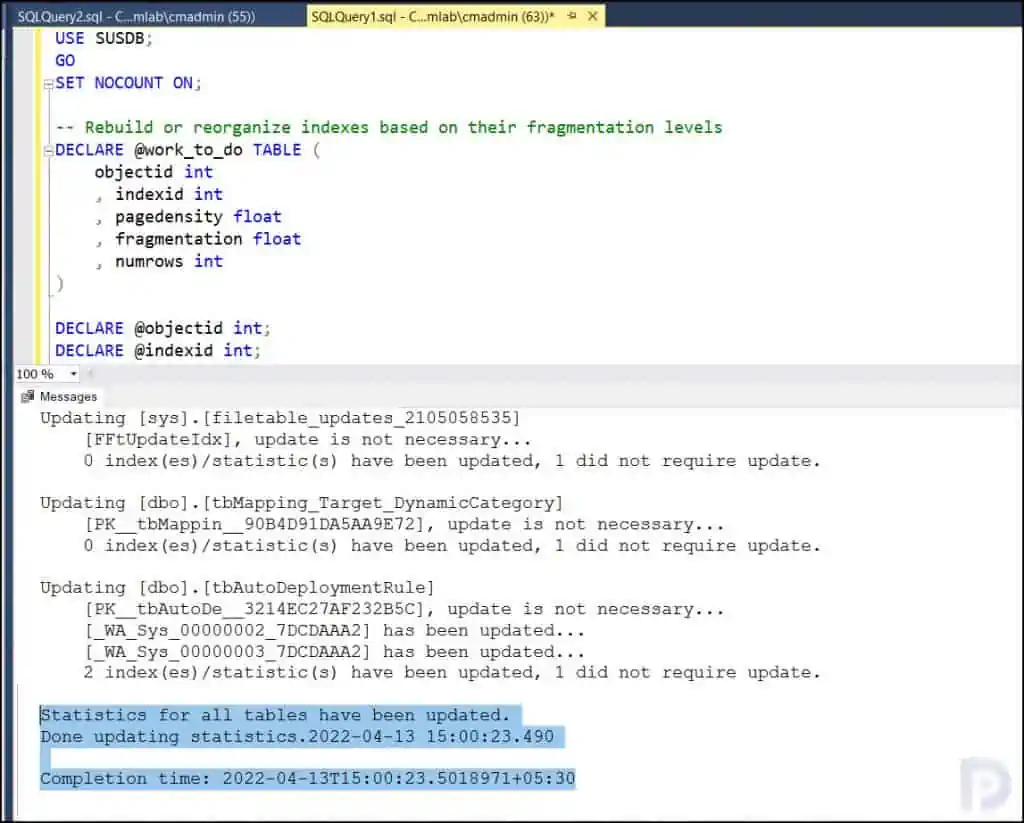The image size is (1024, 823).
Task: Open the 100 % zoom dropdown
Action: tap(73, 374)
